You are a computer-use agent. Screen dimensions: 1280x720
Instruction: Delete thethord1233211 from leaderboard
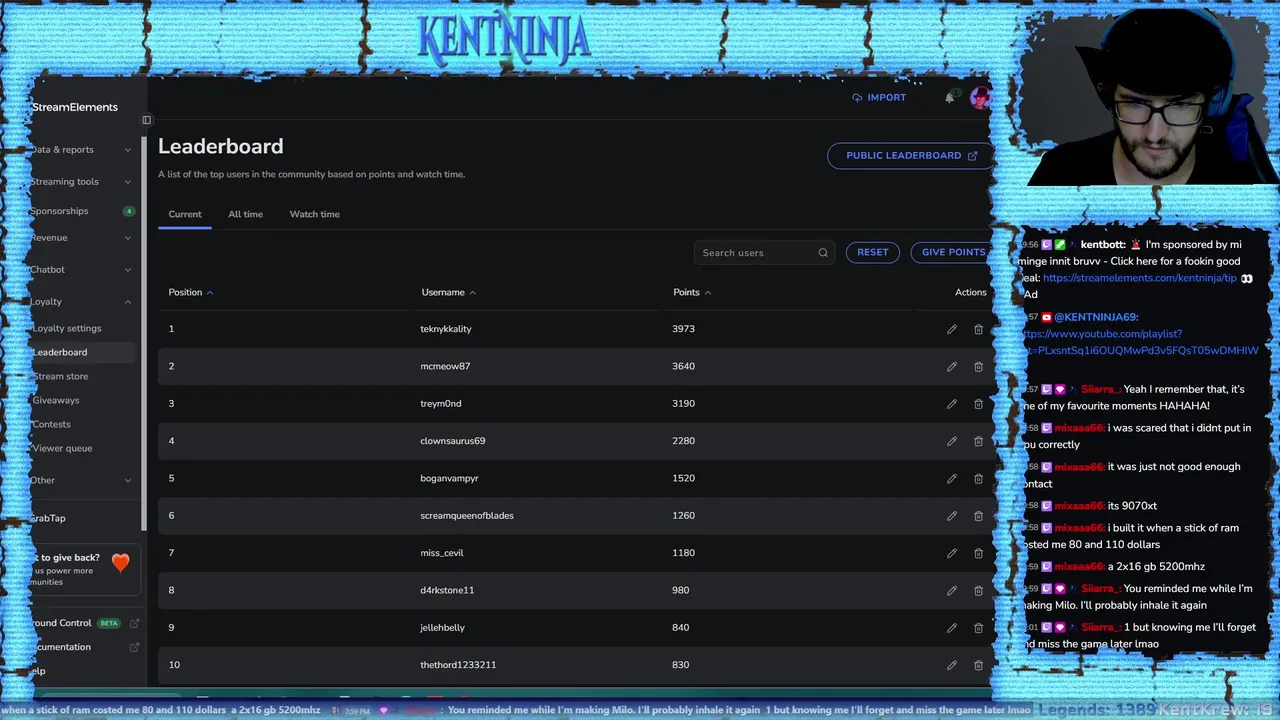(978, 665)
